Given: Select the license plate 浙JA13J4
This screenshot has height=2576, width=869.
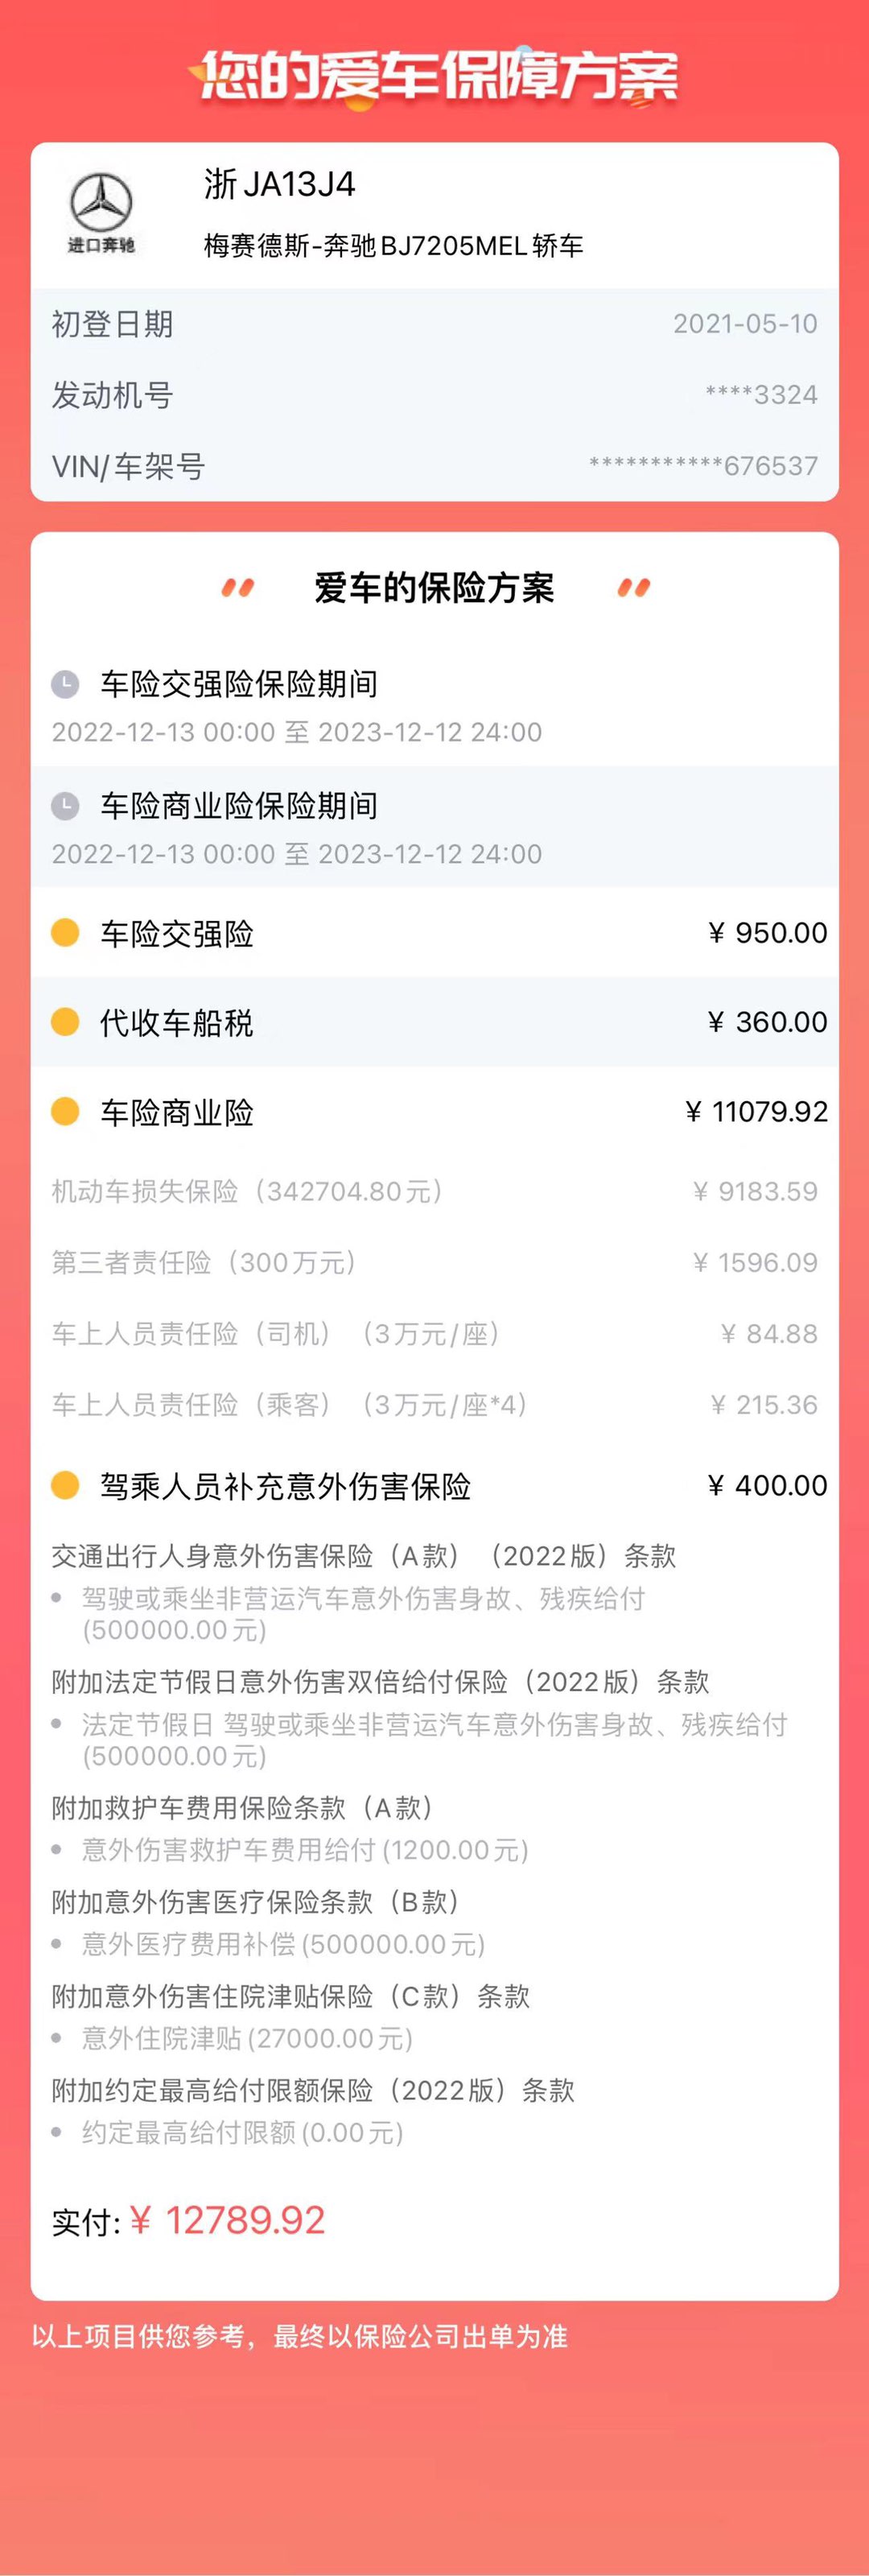Looking at the screenshot, I should click(x=279, y=185).
